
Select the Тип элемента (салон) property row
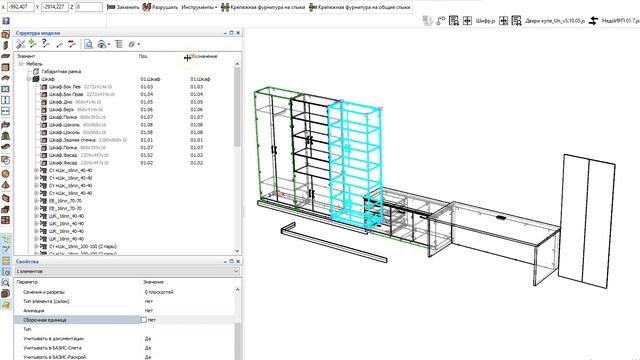pos(125,301)
